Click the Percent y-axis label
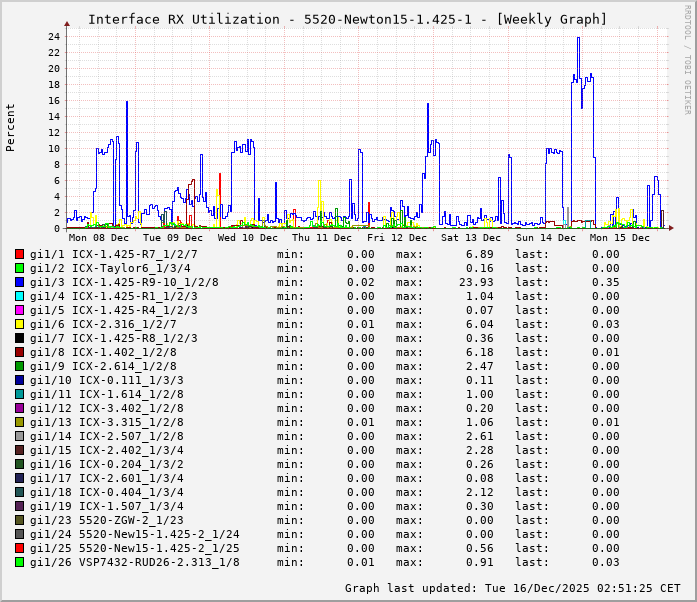697x602 pixels. click(11, 127)
